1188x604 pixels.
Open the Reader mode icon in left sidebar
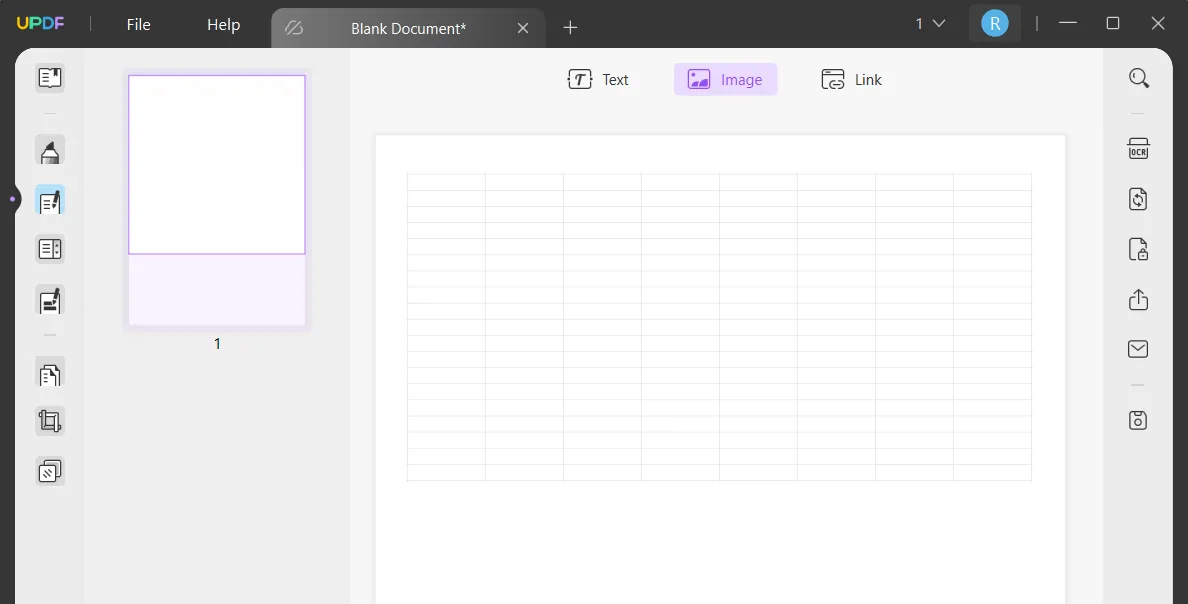[50, 78]
